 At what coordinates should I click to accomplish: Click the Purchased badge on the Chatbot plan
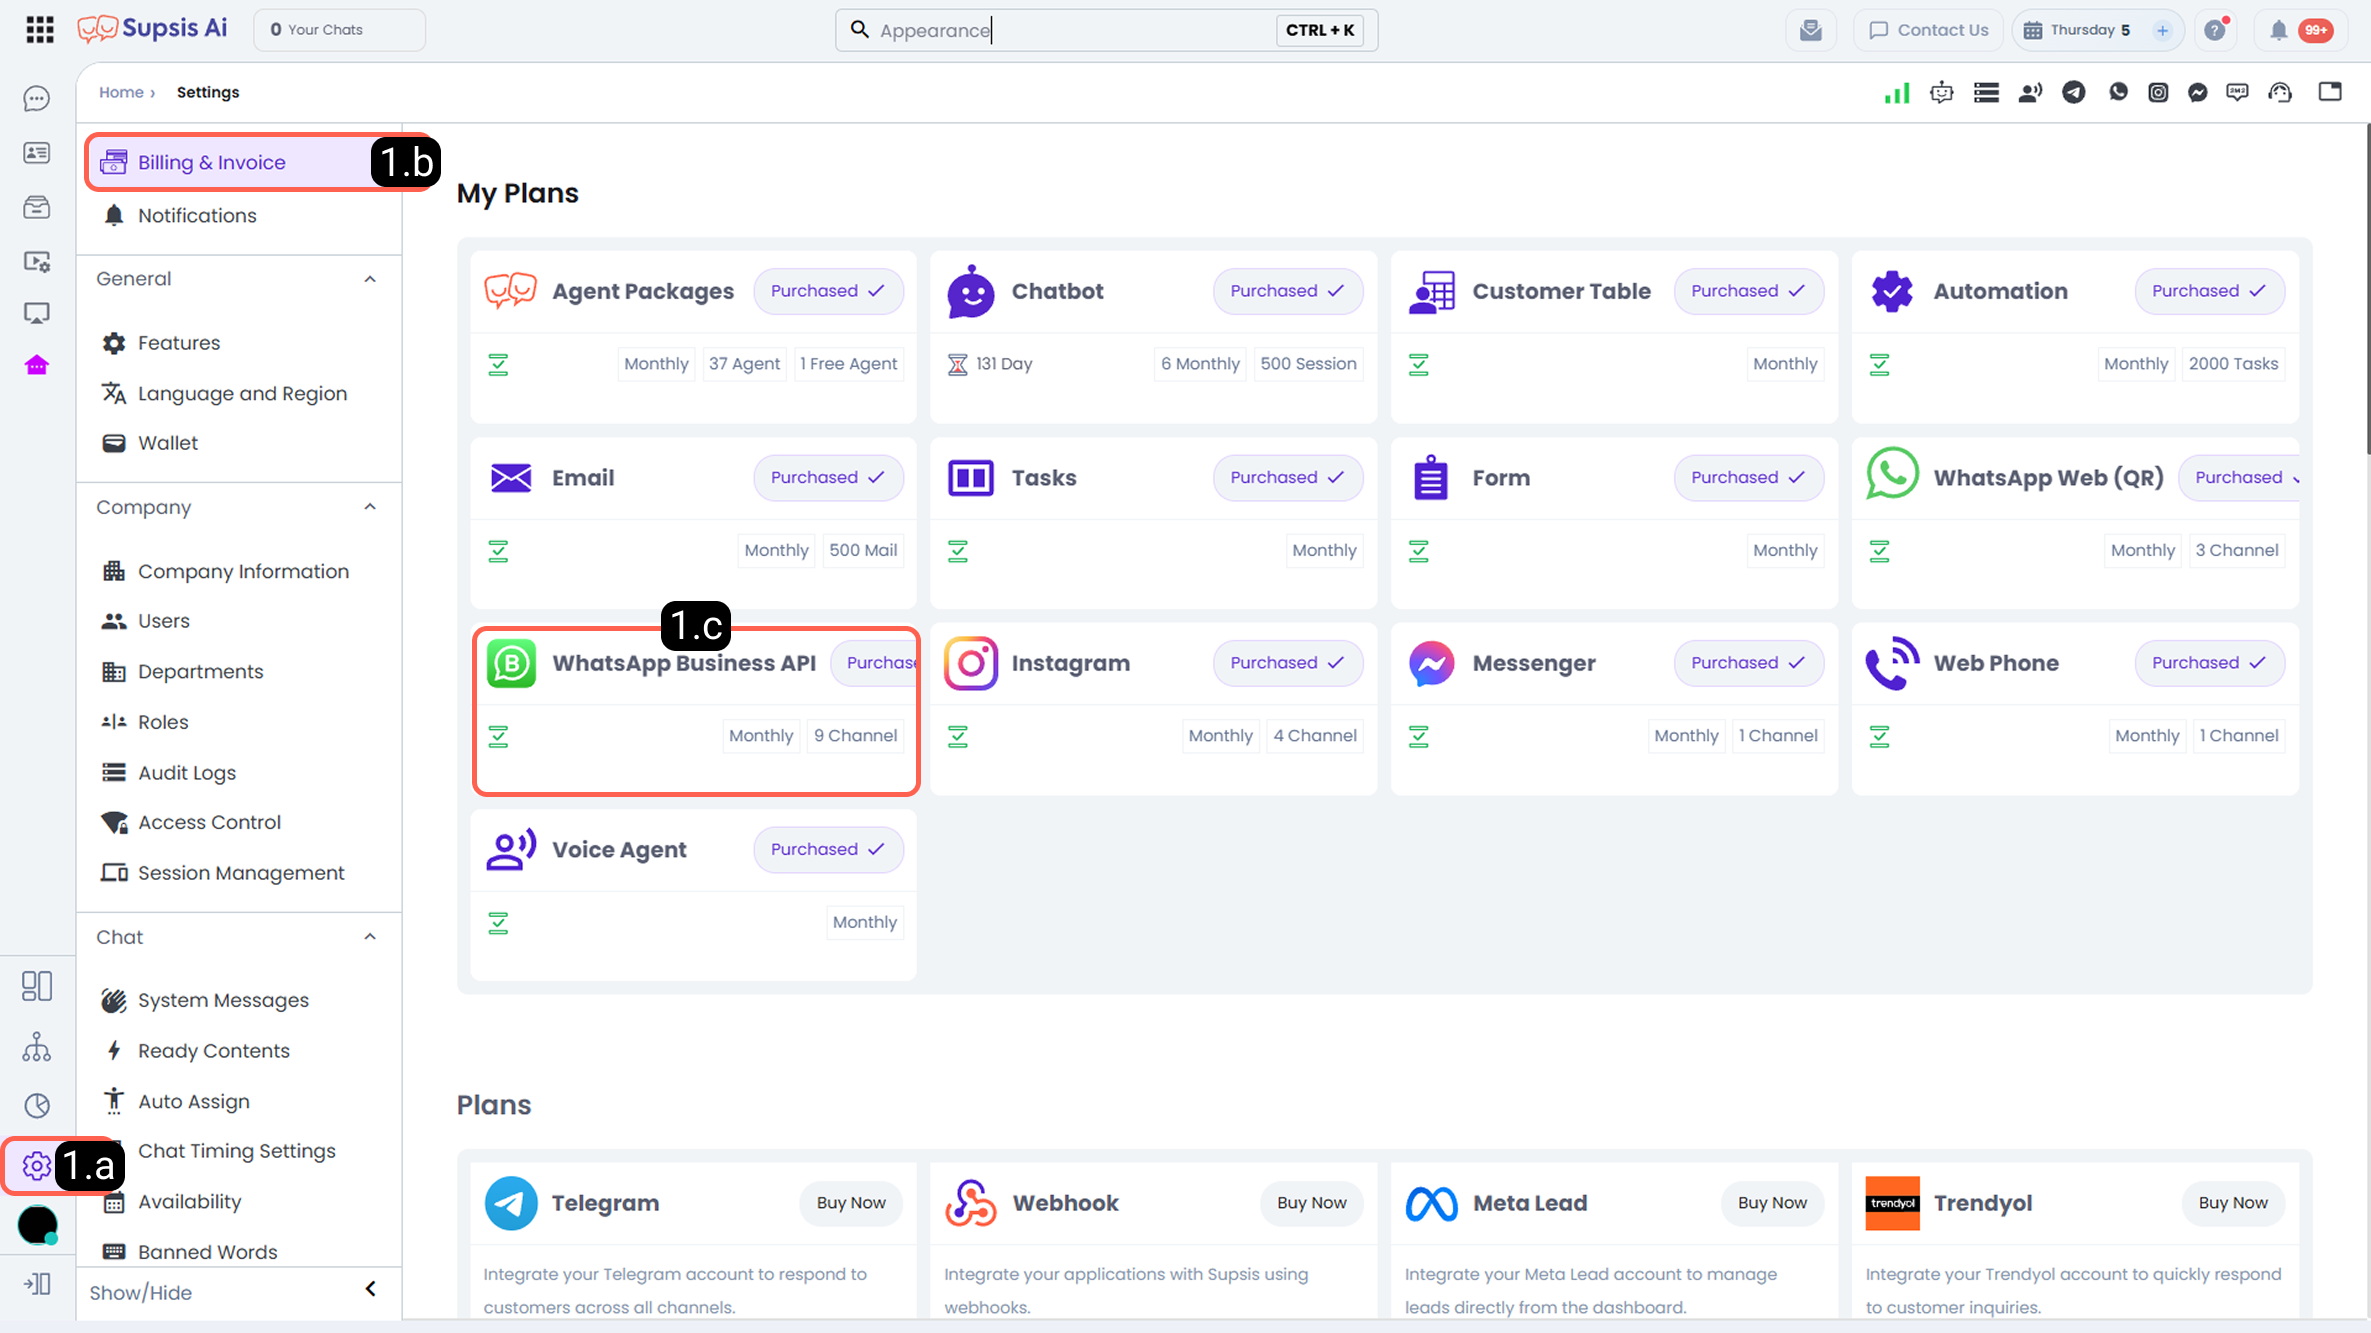(1287, 291)
